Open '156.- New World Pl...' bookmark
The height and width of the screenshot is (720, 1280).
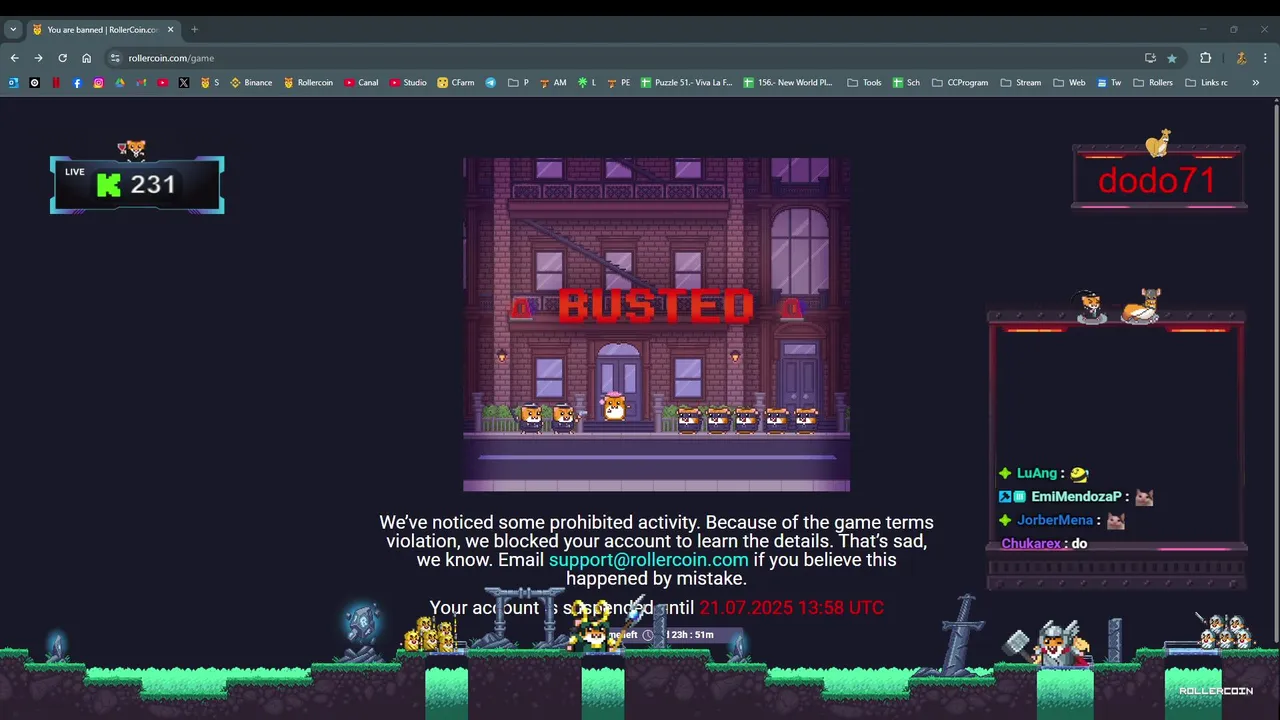788,83
